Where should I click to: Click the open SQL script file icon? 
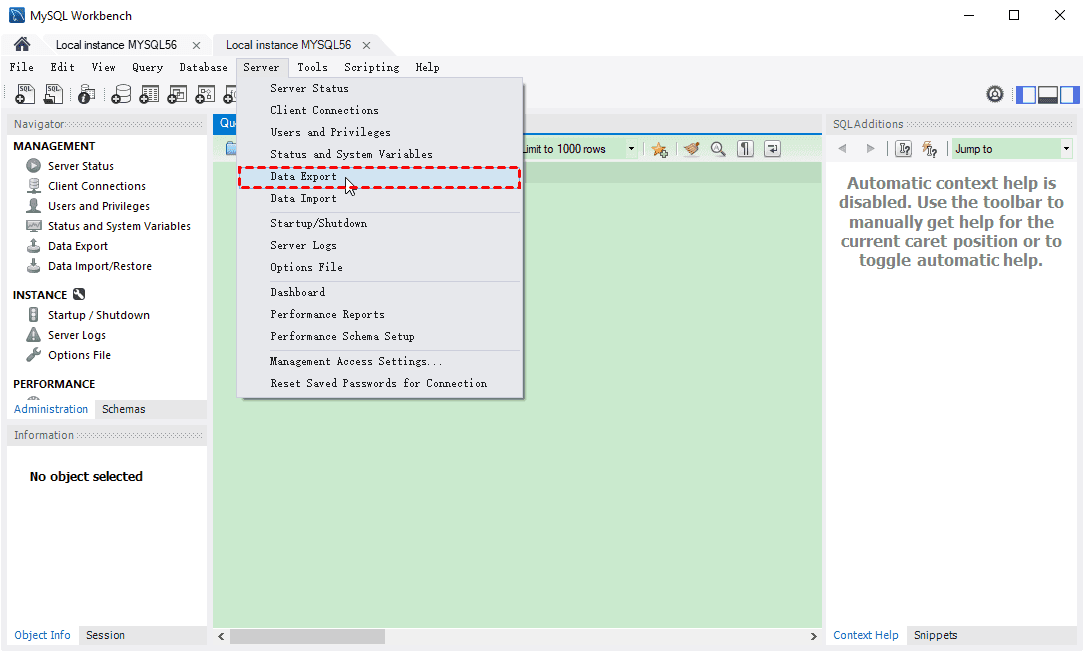tap(53, 94)
